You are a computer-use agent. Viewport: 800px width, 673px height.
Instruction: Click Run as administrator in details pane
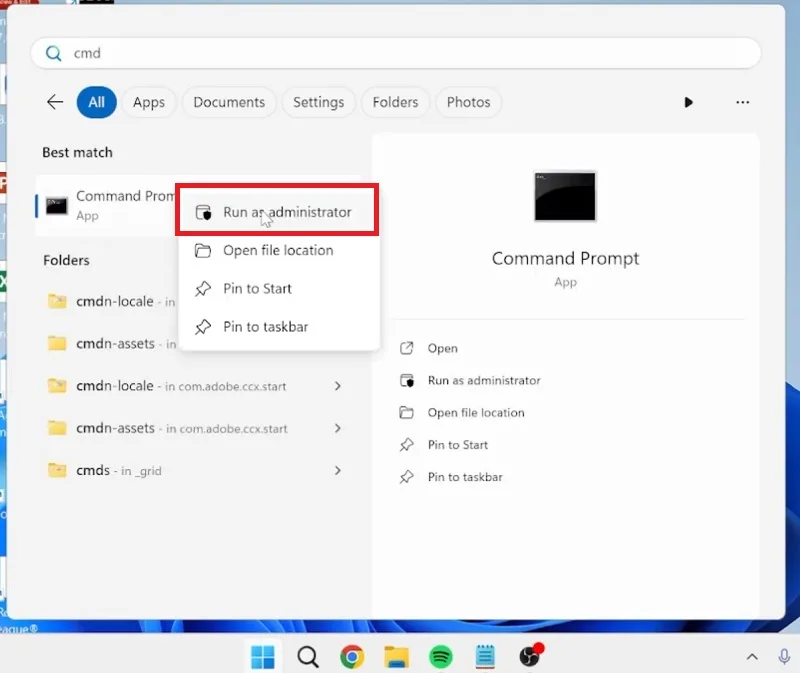484,381
